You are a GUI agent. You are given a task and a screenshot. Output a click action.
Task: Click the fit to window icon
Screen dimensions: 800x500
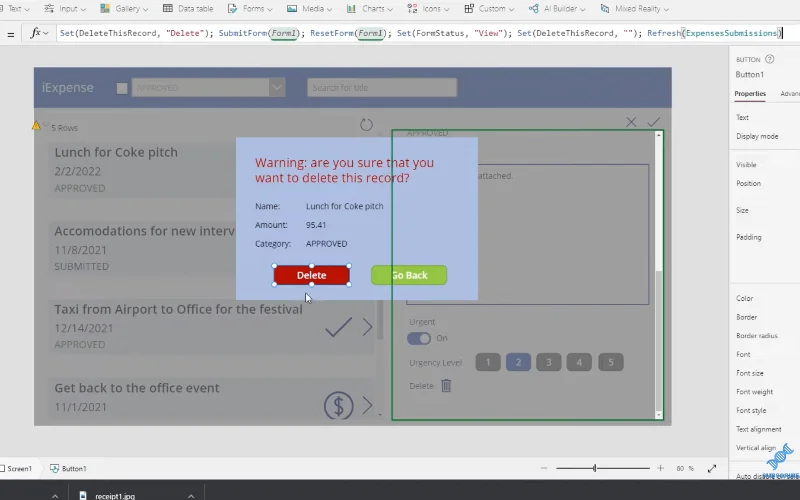point(712,468)
